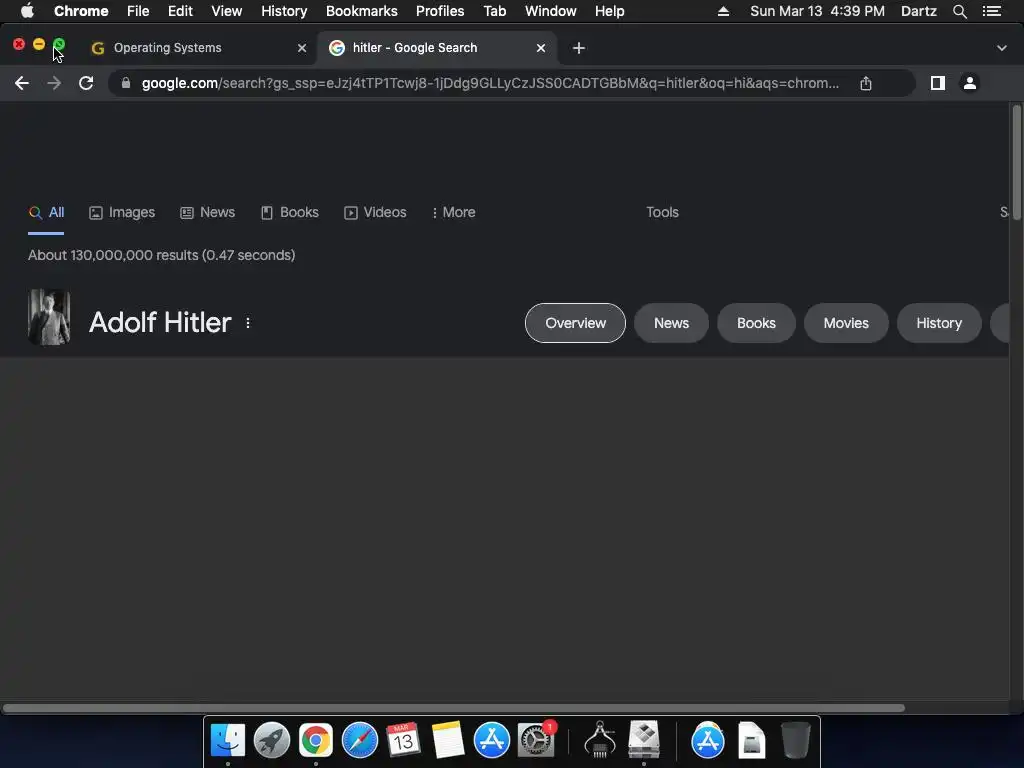Close the hitler - Google Search tab
The height and width of the screenshot is (768, 1024).
541,48
